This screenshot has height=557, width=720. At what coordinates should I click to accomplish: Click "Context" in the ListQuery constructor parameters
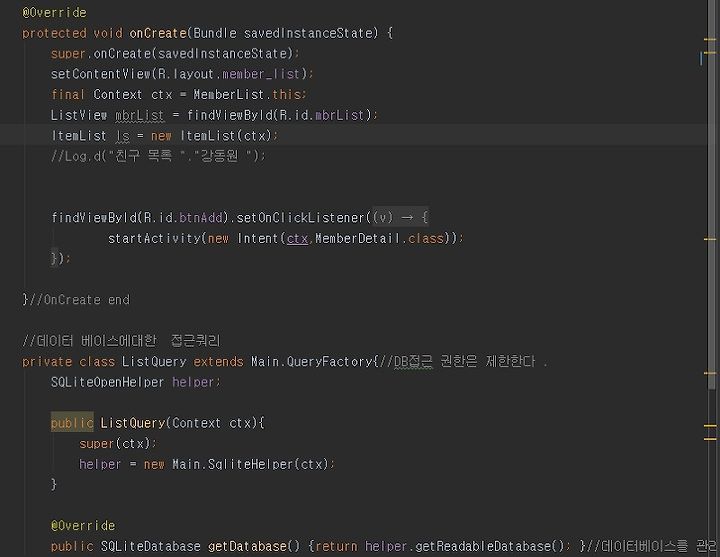click(197, 423)
